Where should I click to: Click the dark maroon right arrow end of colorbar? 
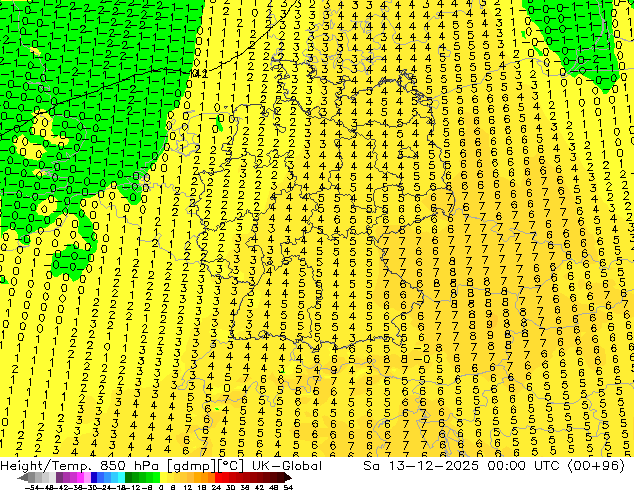(x=288, y=478)
